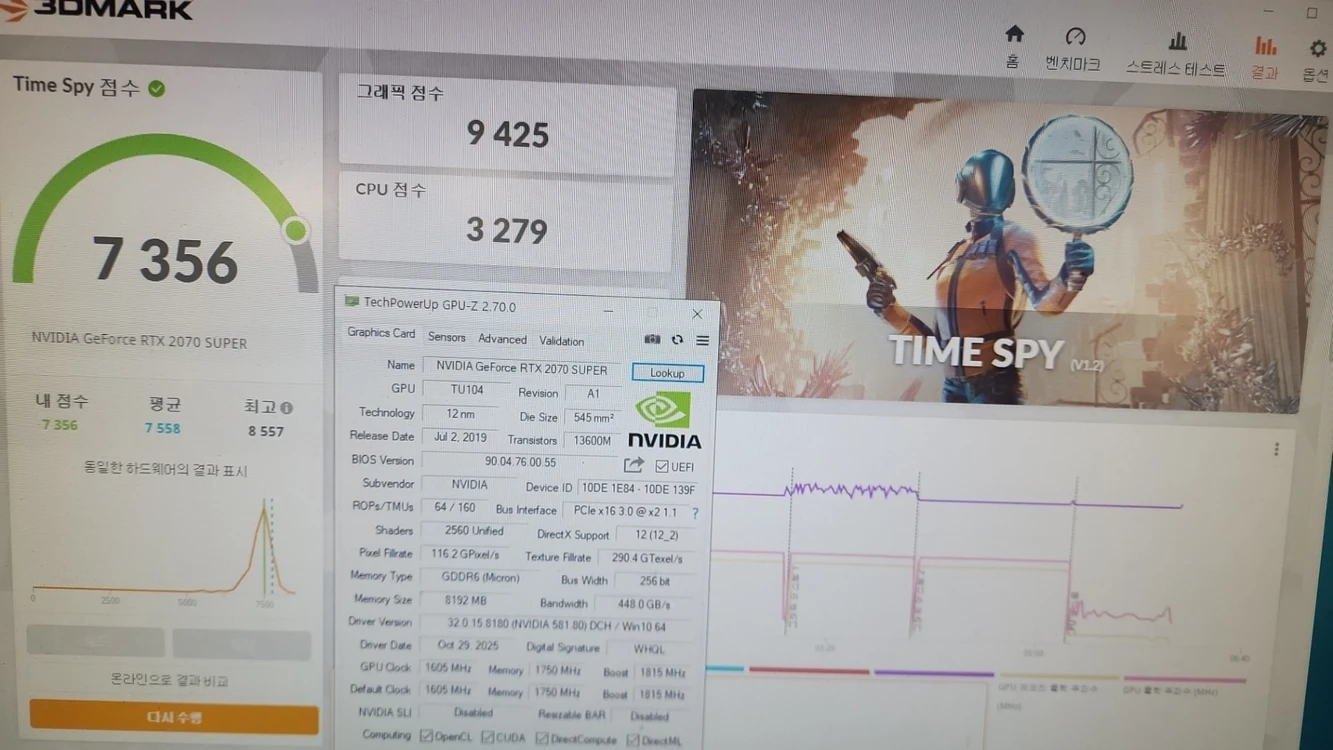This screenshot has width=1333, height=750.
Task: Click 온라인으로 결과 비교 link
Action: tap(169, 681)
